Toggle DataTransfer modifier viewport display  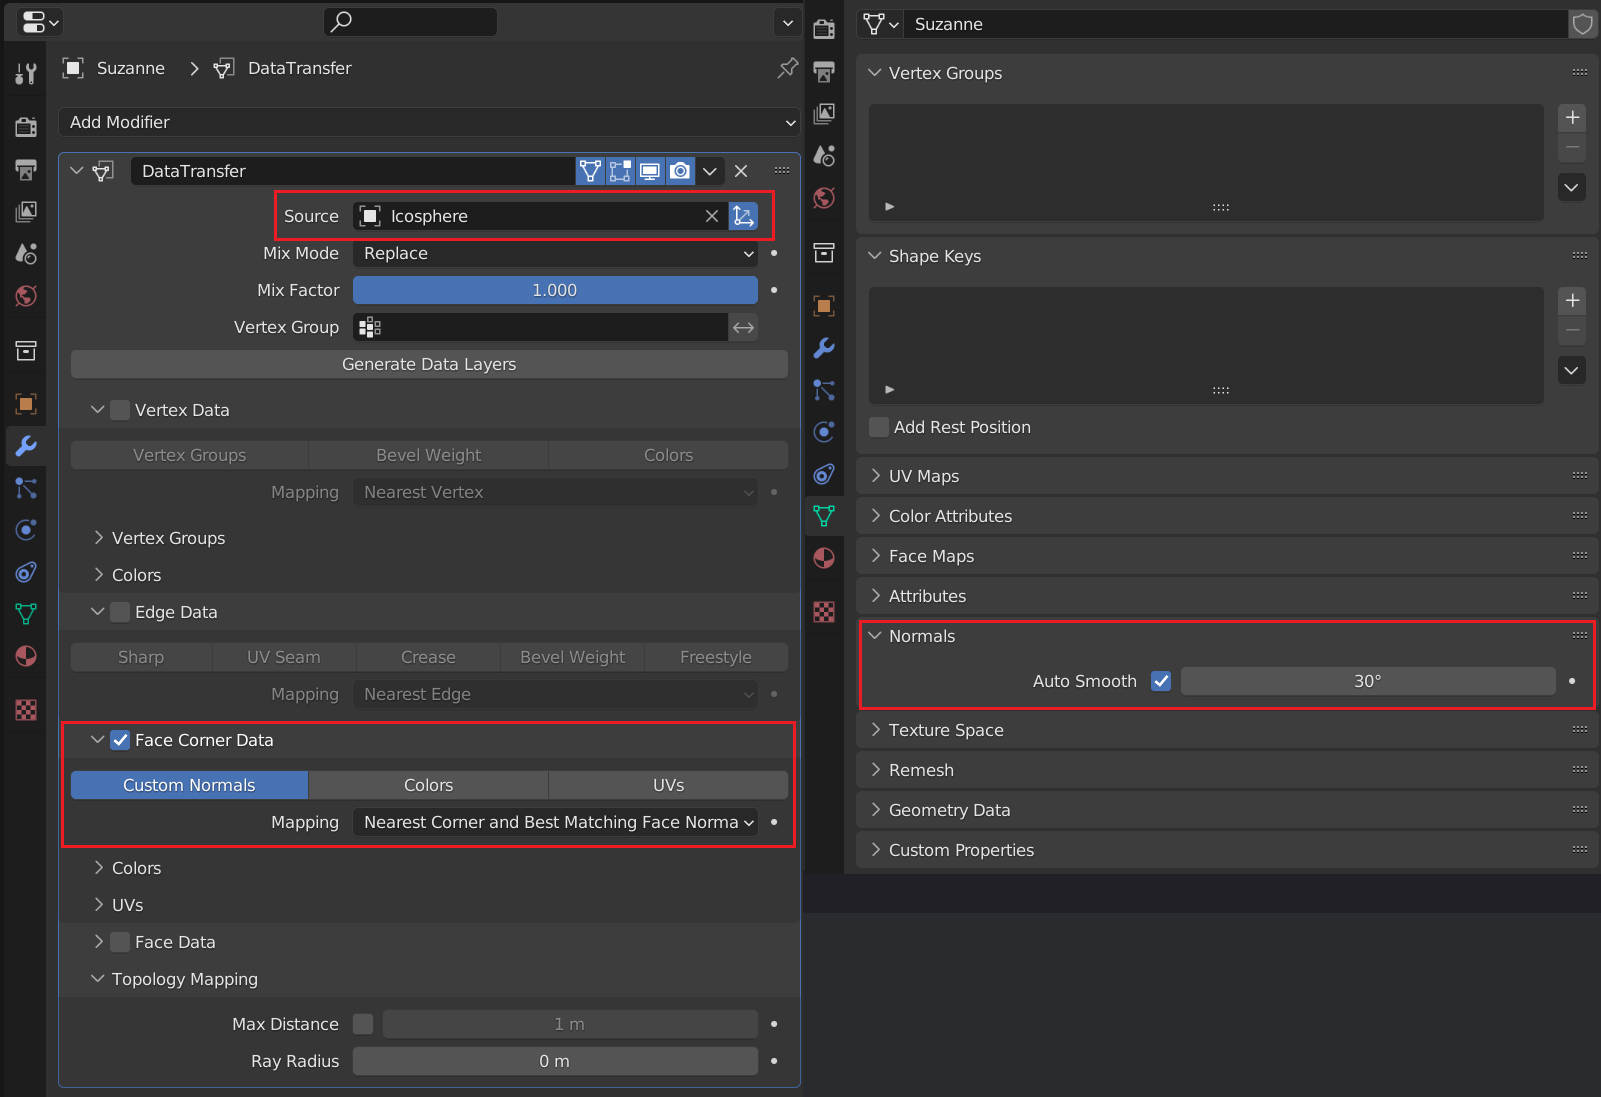pos(650,171)
